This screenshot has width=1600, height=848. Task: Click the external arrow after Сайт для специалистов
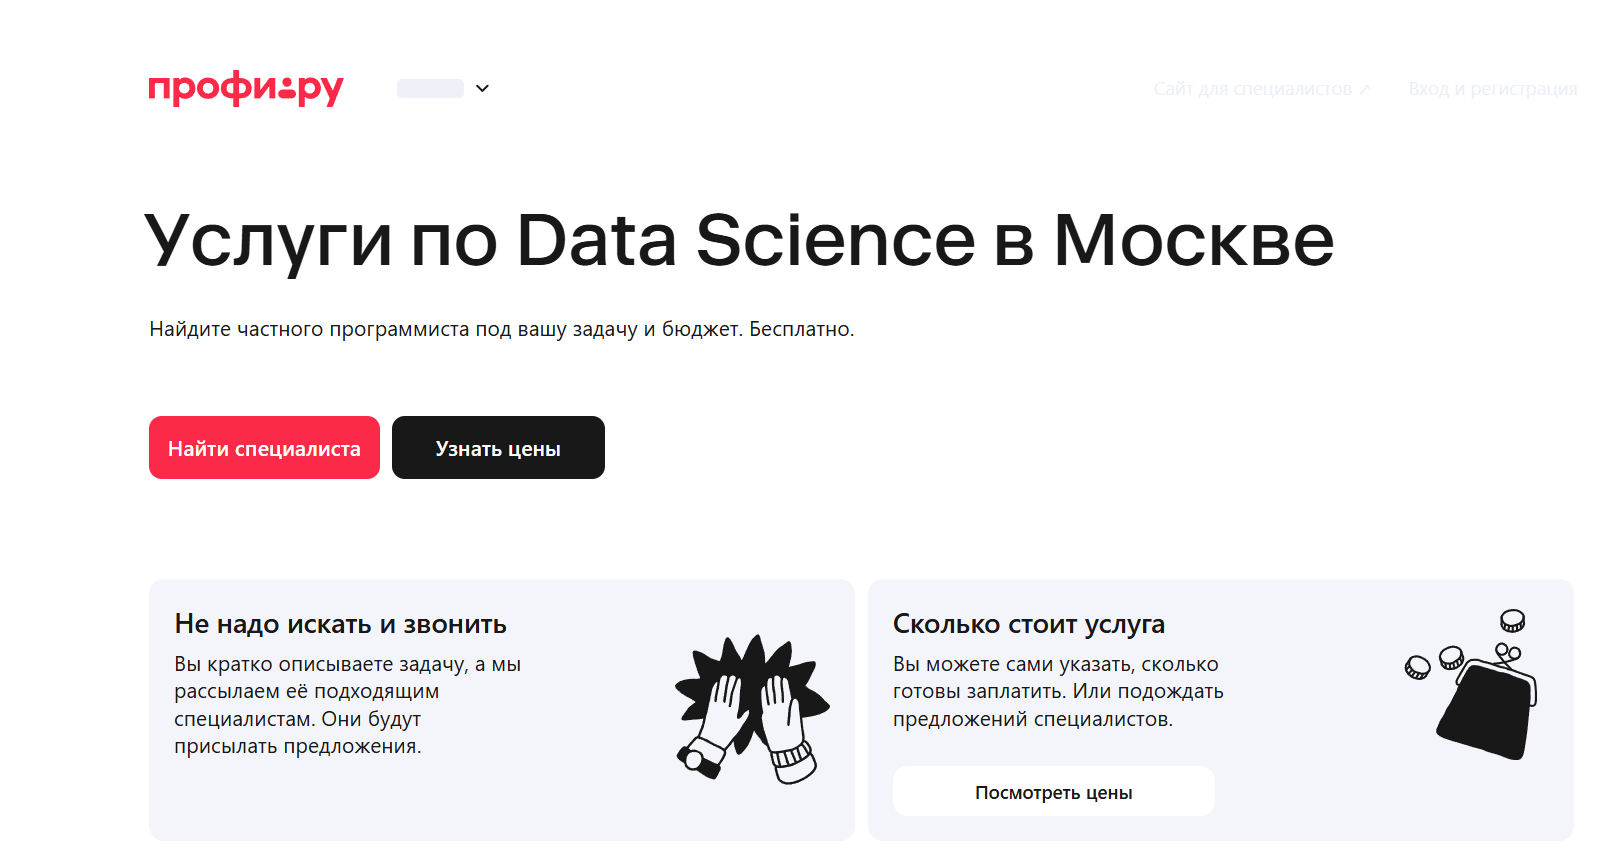[x=1365, y=89]
